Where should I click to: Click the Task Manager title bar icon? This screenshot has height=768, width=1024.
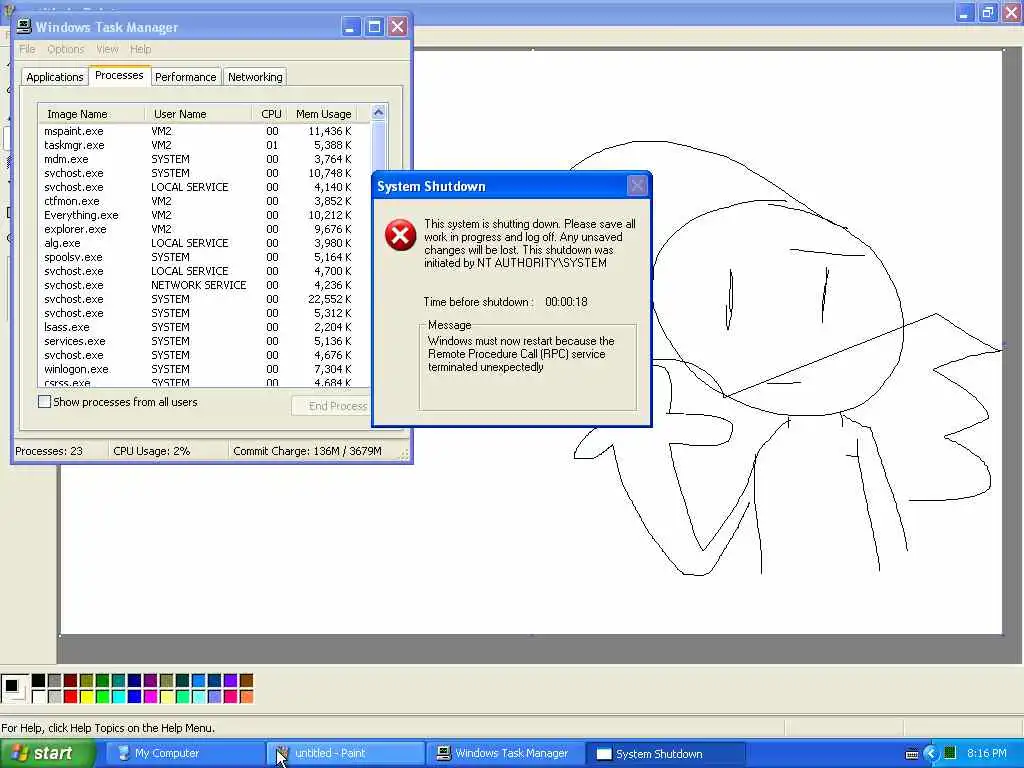[24, 26]
